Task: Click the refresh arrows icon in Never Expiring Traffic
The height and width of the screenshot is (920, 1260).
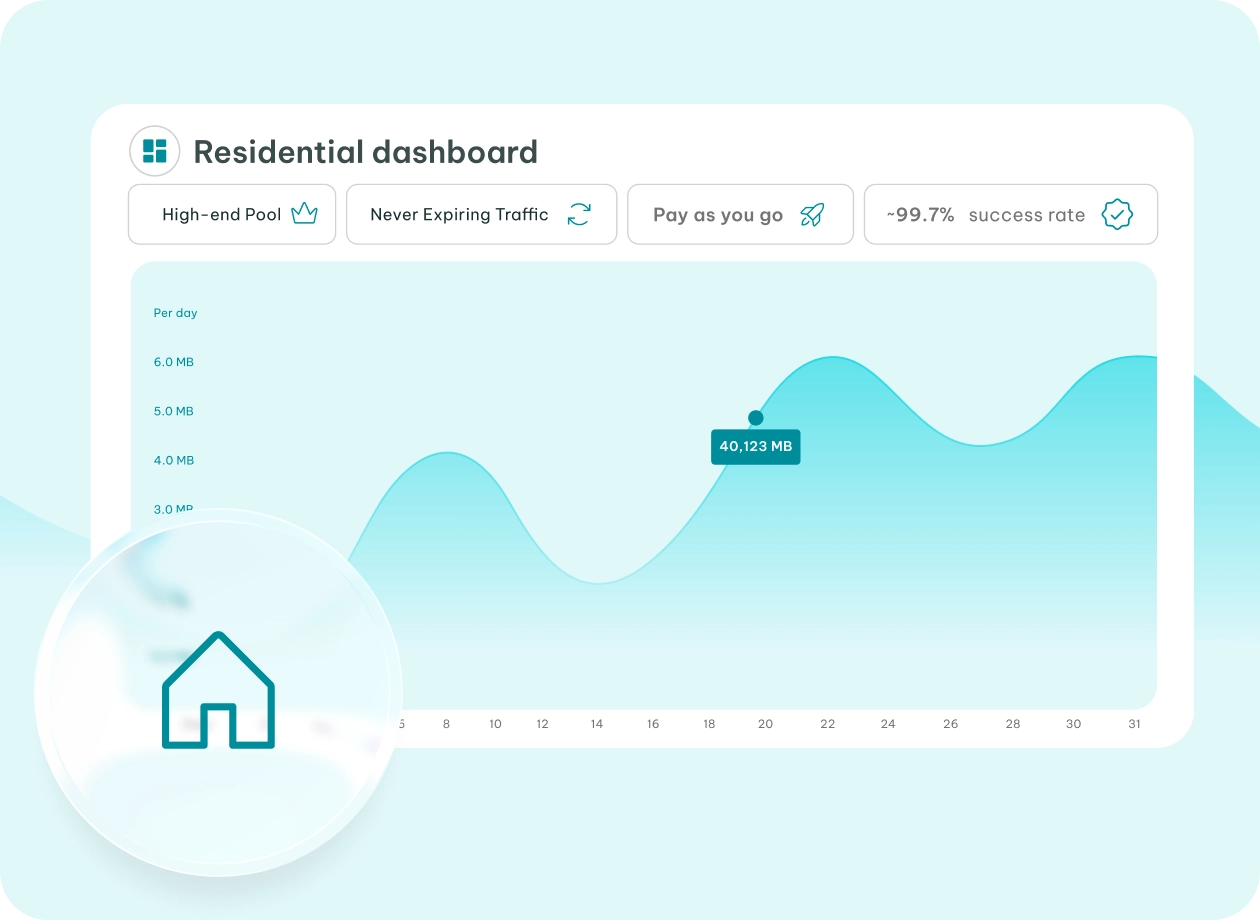Action: click(x=579, y=214)
